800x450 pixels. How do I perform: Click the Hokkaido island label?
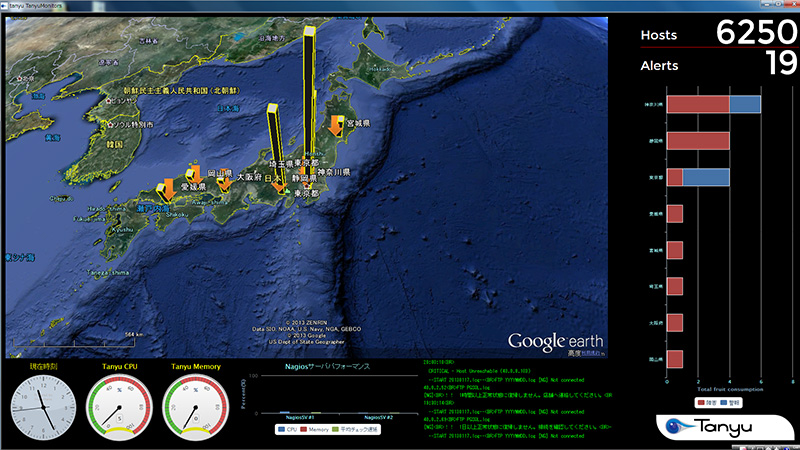click(380, 69)
